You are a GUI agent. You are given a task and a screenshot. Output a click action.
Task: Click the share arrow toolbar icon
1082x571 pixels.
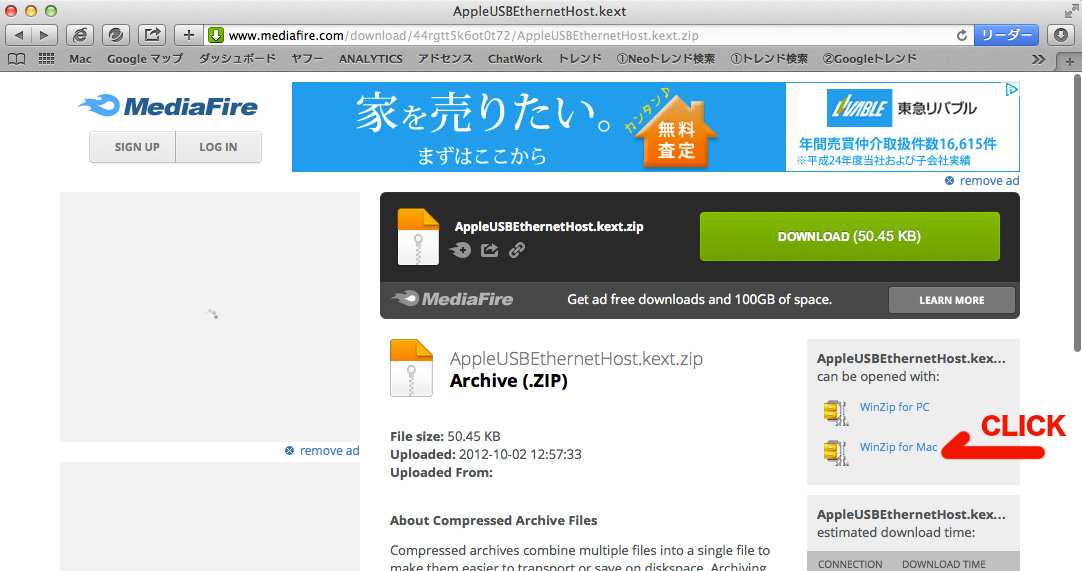[152, 35]
